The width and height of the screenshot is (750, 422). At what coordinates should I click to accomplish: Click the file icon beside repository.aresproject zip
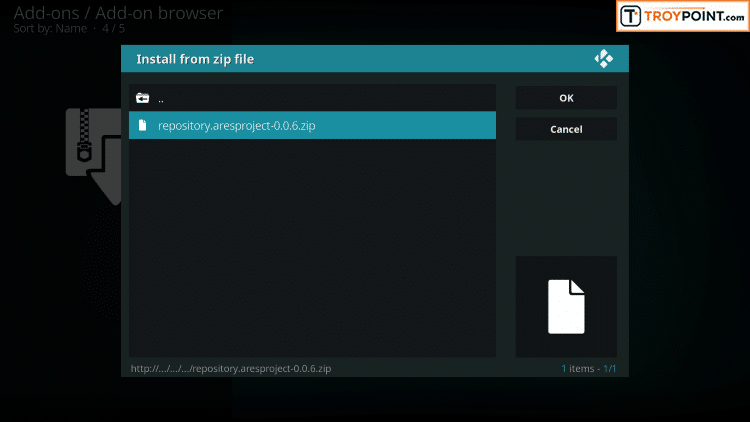pos(142,125)
